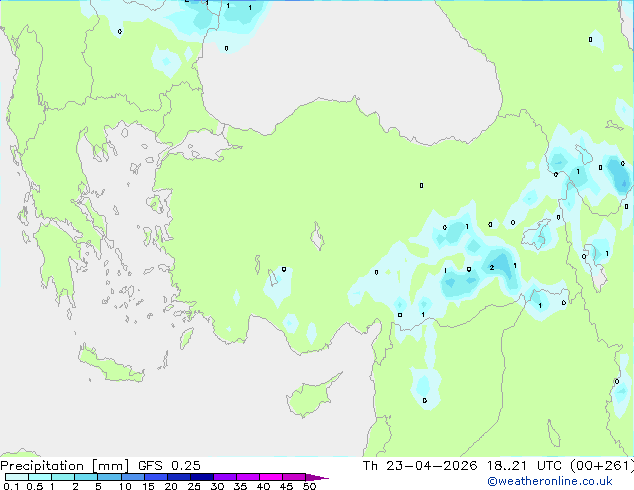This screenshot has width=634, height=490.
Task: Select the 0.5–1 mm legend color swatch
Action: [40, 477]
